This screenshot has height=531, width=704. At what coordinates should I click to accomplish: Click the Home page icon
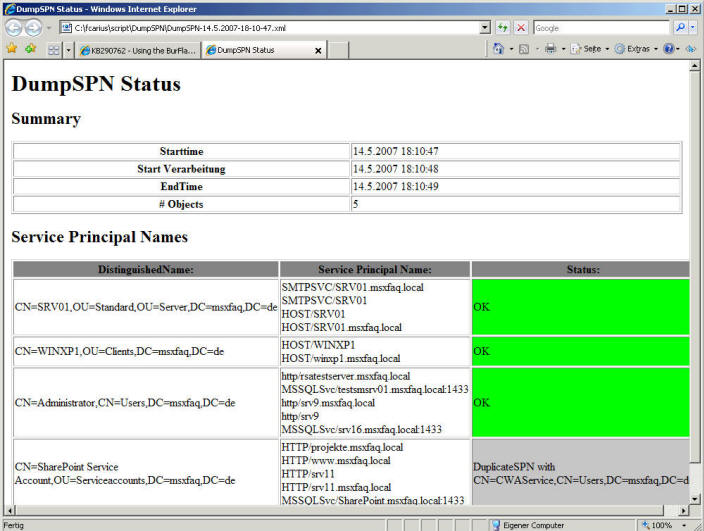pos(498,48)
